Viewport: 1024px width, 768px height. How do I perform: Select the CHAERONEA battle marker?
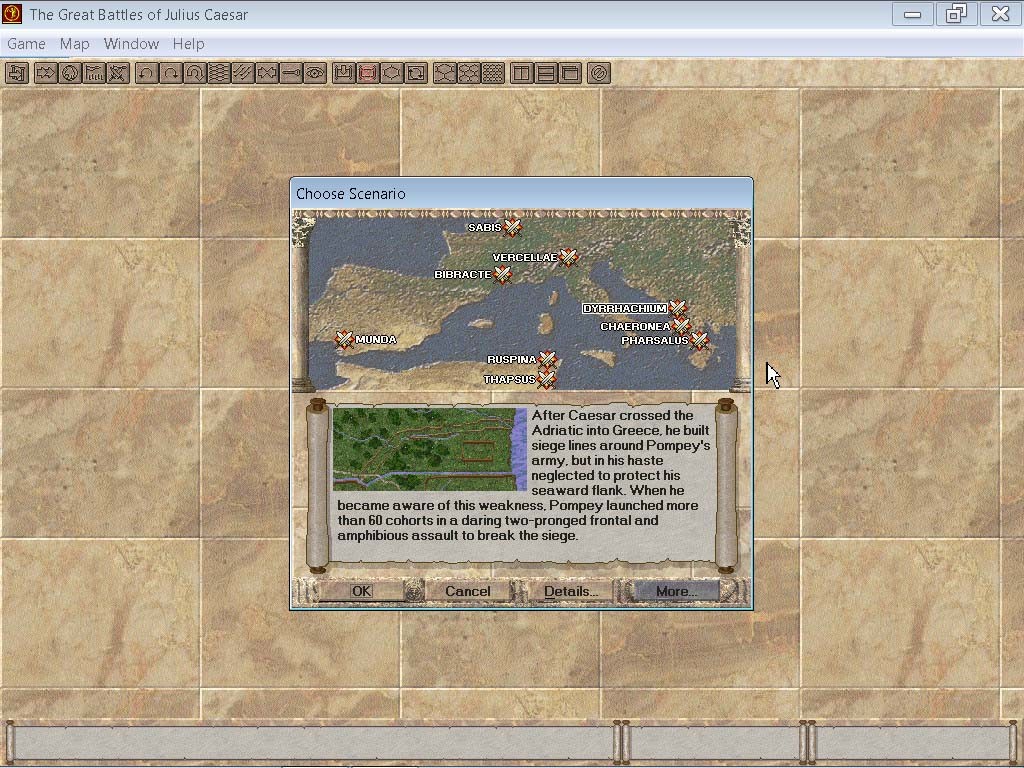(x=681, y=325)
